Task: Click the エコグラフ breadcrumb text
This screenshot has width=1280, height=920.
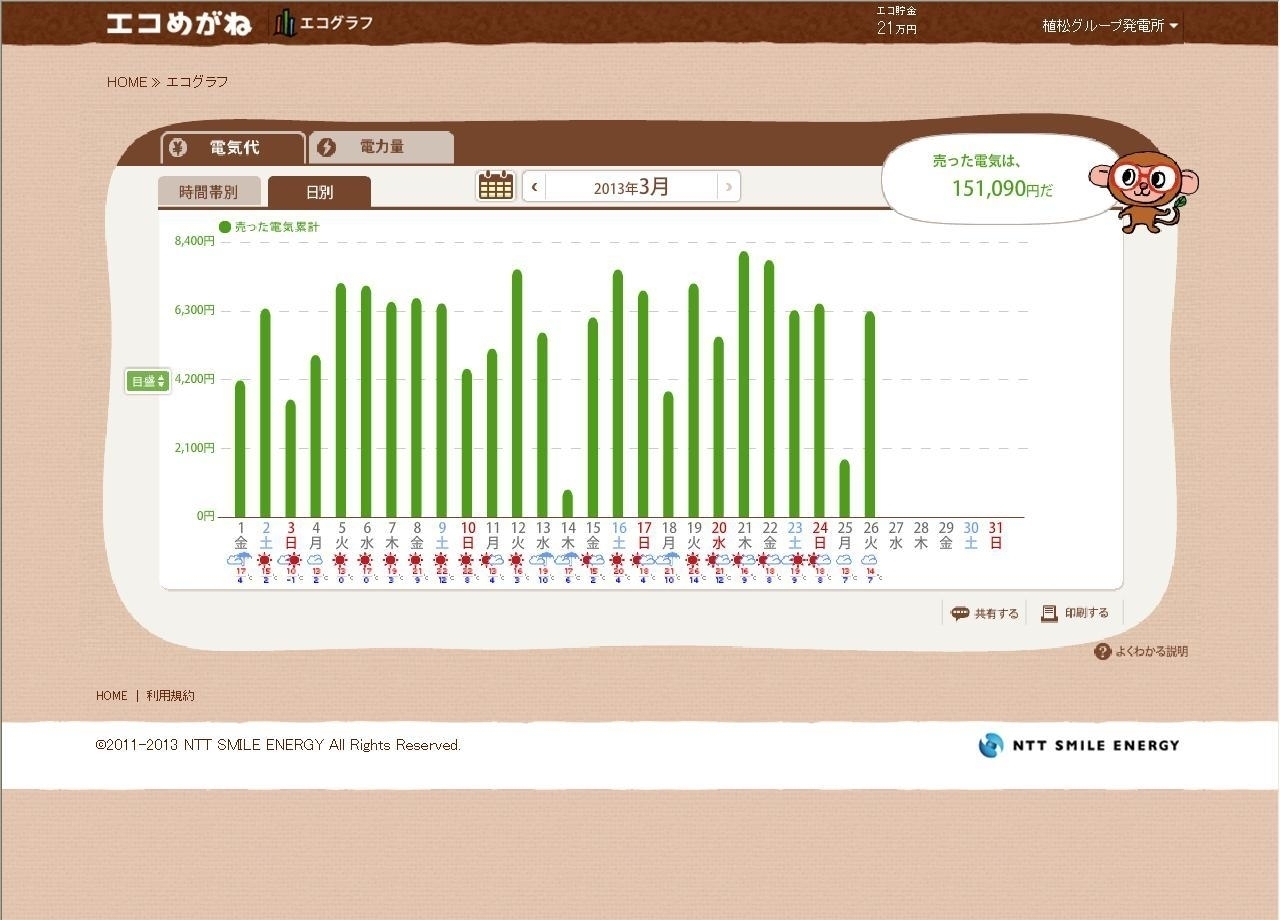Action: click(197, 82)
